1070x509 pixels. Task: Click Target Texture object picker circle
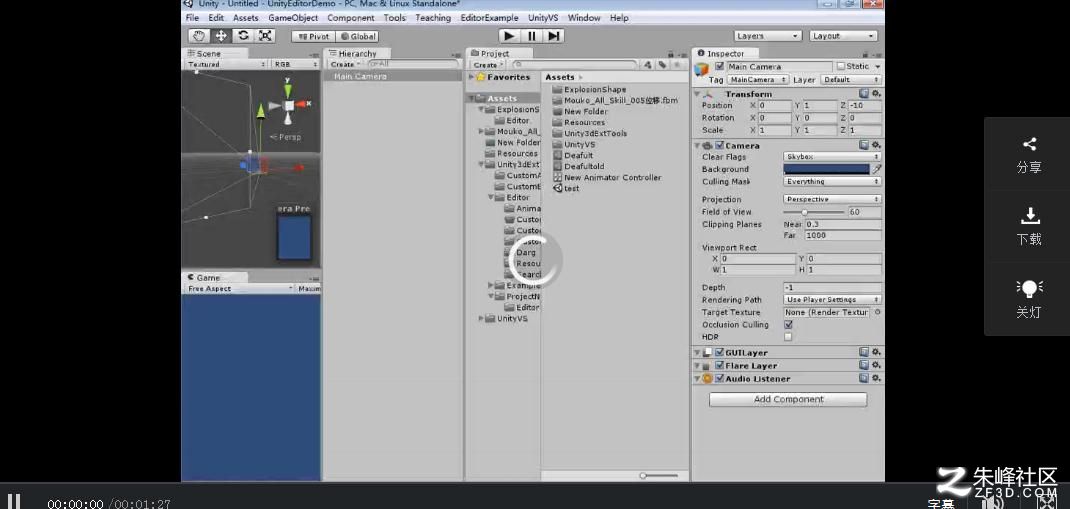878,312
